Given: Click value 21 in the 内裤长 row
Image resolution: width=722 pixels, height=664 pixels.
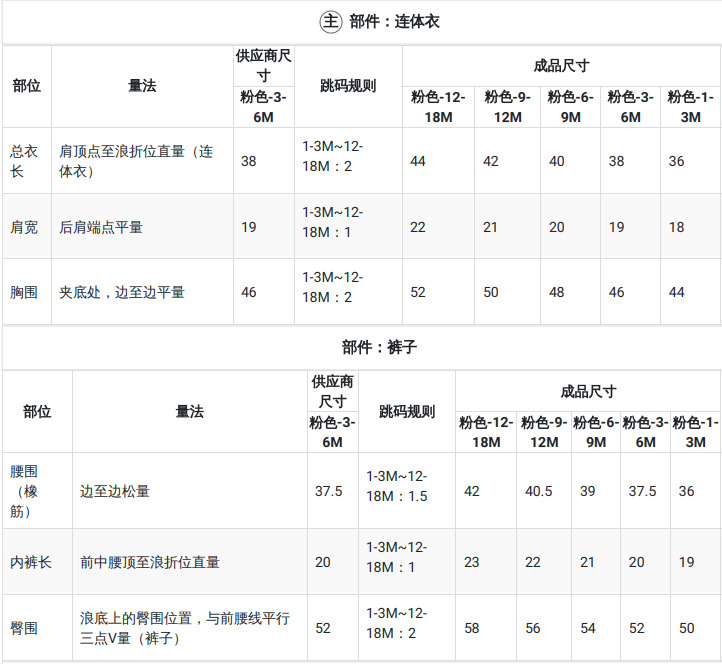Looking at the screenshot, I should coord(587,562).
